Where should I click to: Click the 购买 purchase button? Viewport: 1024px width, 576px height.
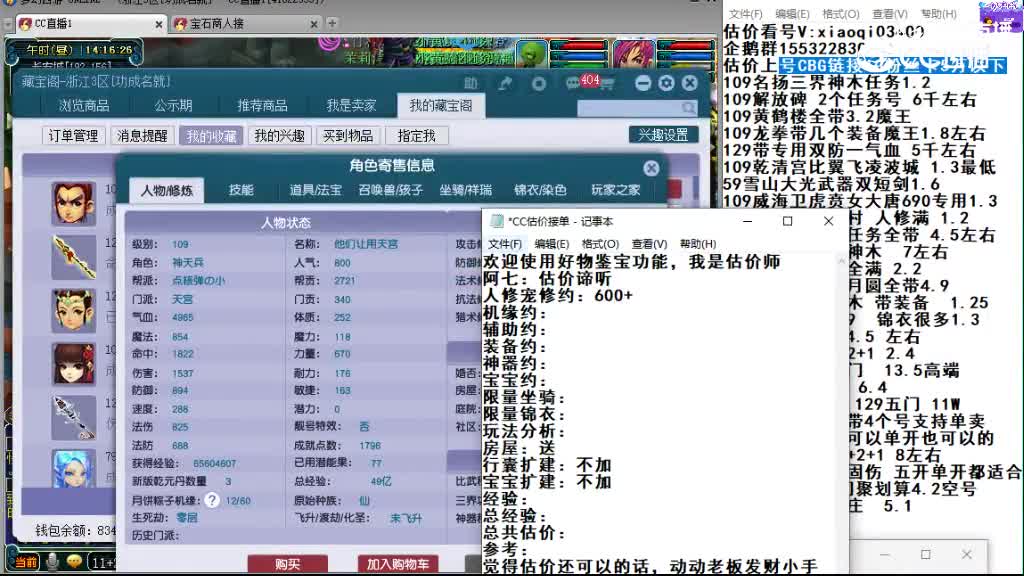click(287, 563)
